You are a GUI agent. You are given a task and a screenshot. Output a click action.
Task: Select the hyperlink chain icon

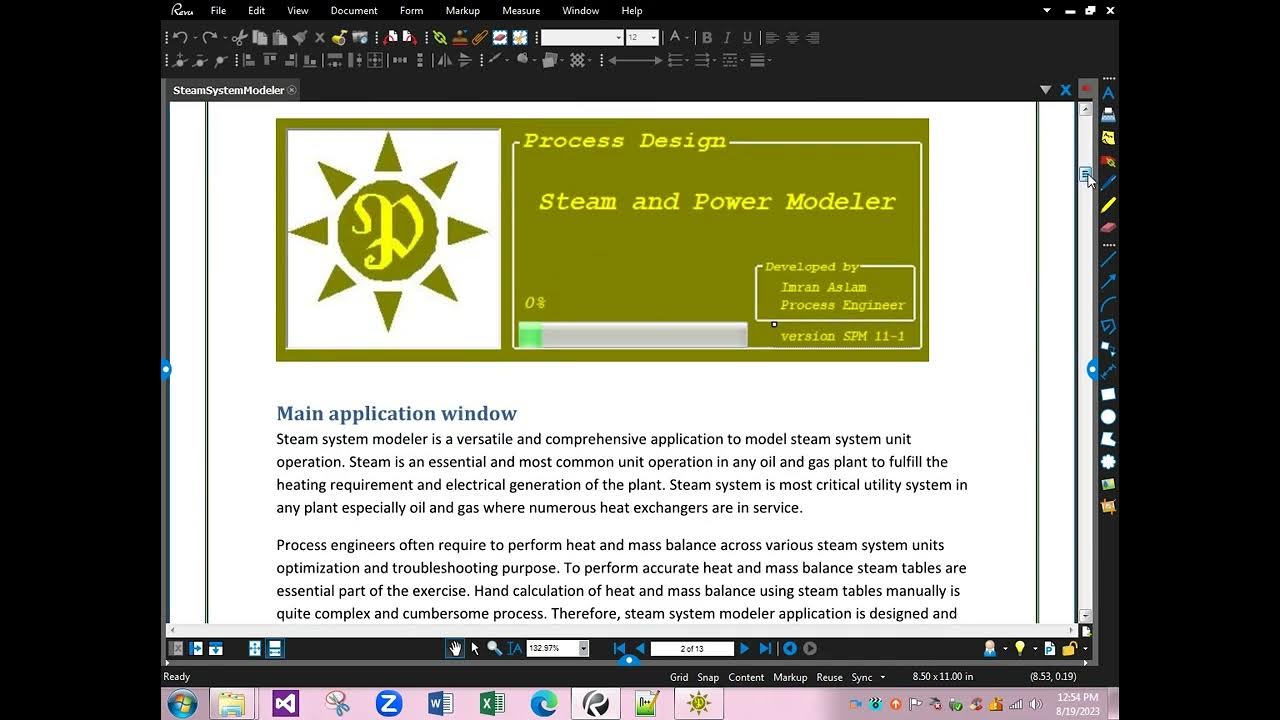440,38
